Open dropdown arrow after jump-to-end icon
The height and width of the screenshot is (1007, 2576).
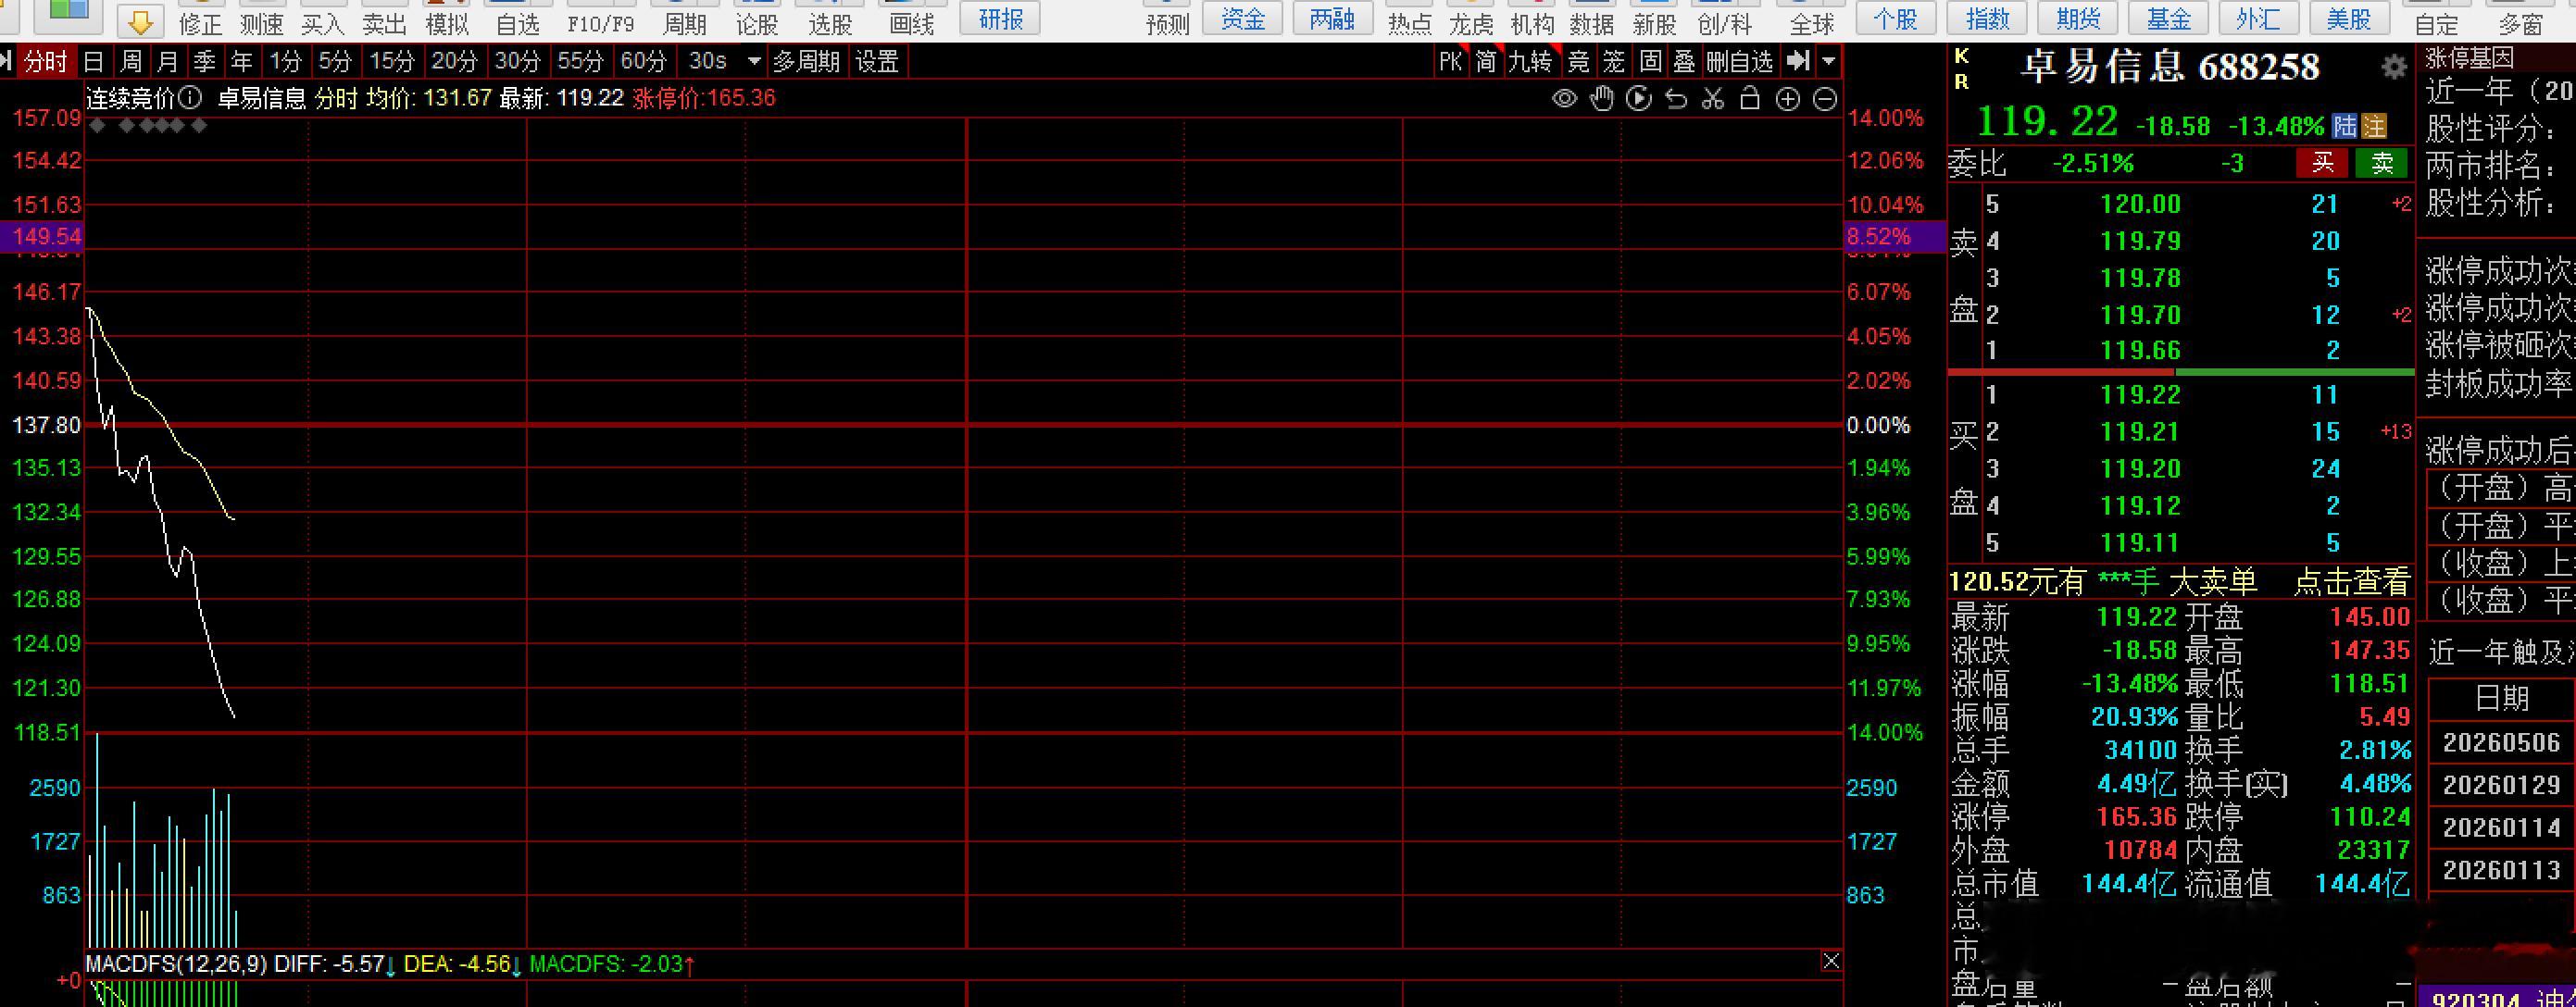tap(1829, 61)
